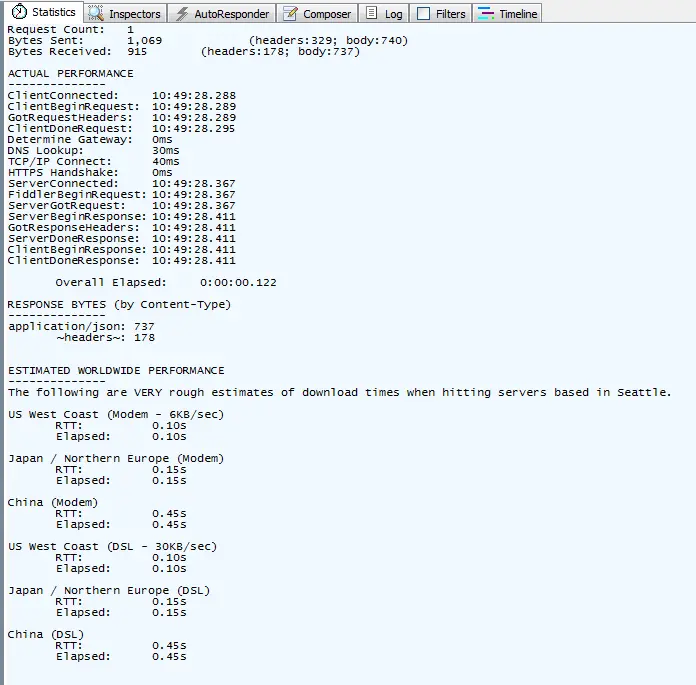Click the China (Modem) heading

point(53,503)
